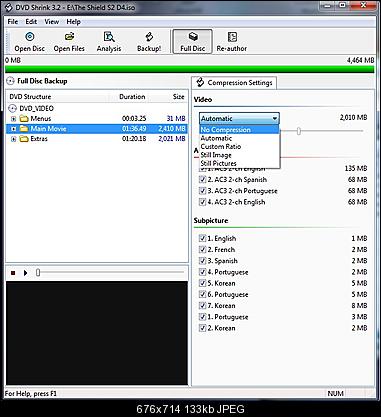Screen dimensions: 381x417
Task: Click the preview seek slider handle
Action: 38,273
